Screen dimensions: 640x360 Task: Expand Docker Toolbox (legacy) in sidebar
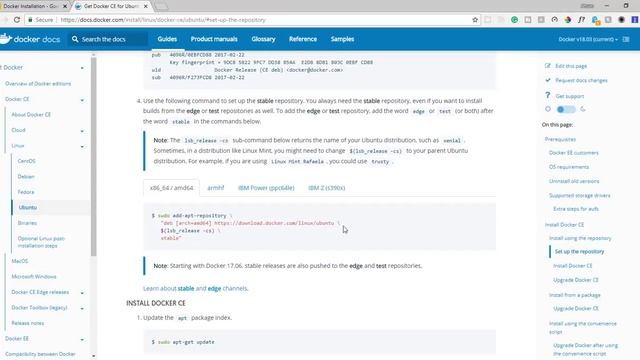(x=82, y=309)
